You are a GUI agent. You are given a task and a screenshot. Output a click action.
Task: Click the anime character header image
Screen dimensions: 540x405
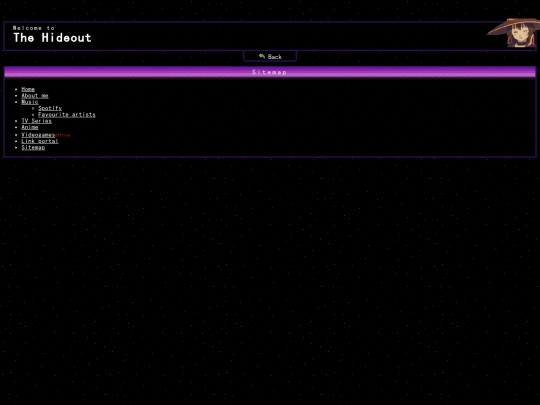(x=513, y=33)
